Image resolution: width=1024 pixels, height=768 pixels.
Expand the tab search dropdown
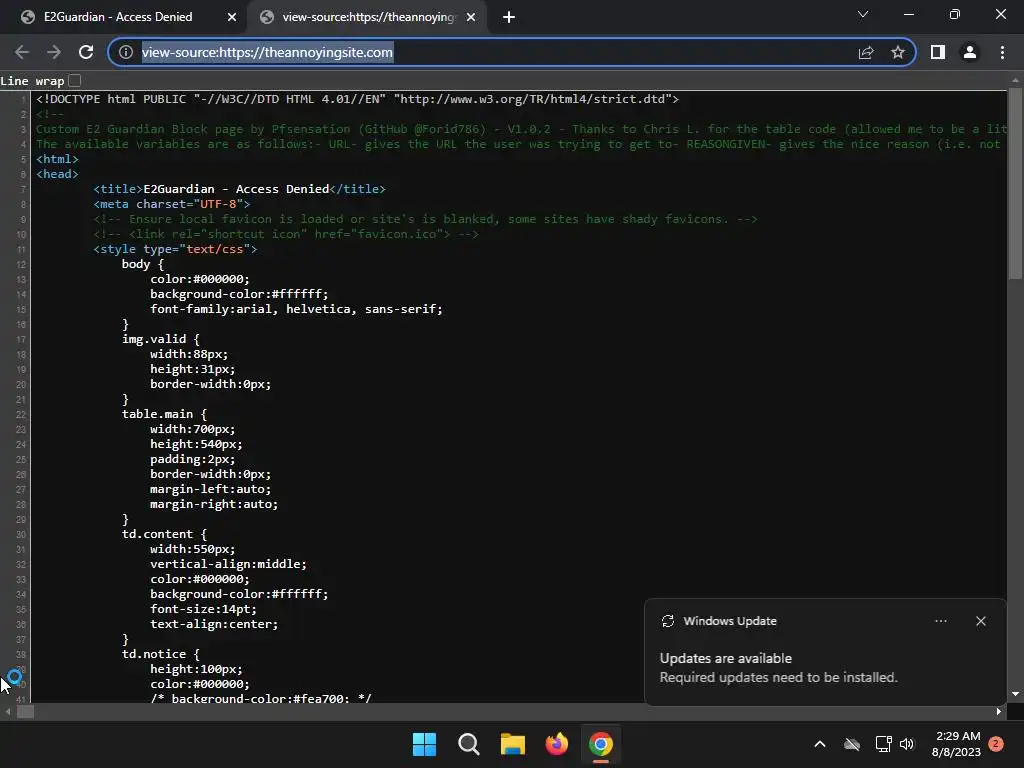pyautogui.click(x=863, y=14)
